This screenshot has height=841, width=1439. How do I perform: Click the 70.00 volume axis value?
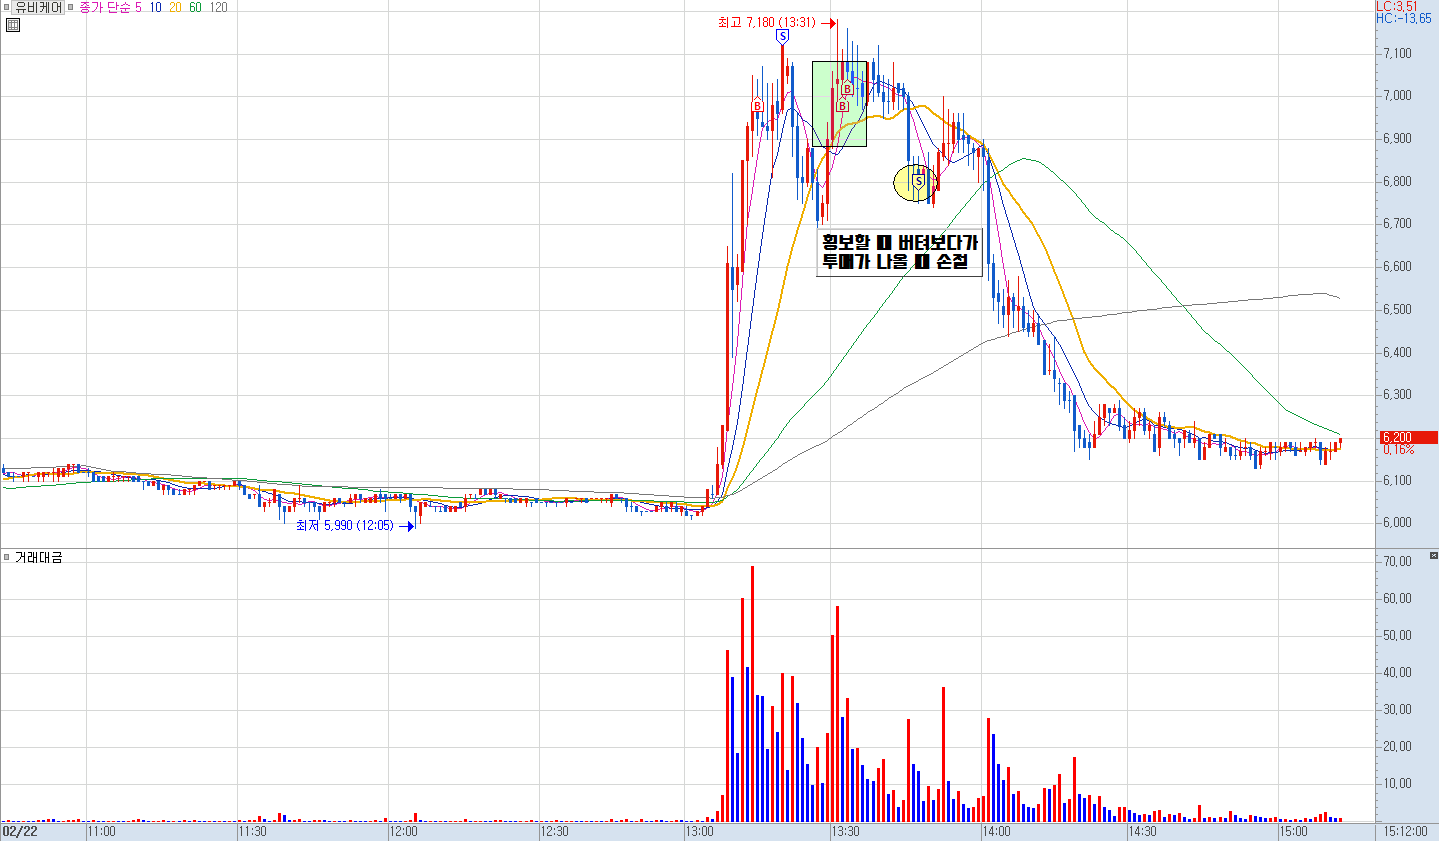tap(1398, 561)
